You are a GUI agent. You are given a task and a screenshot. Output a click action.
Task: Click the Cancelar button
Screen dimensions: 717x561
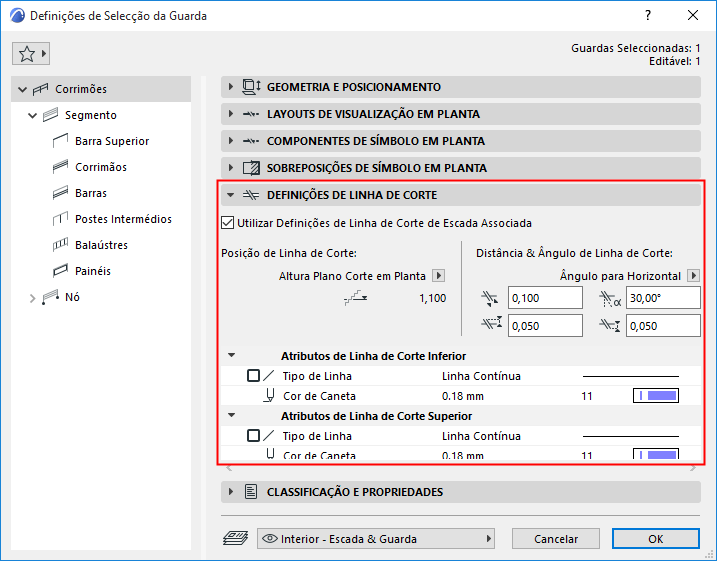click(556, 539)
